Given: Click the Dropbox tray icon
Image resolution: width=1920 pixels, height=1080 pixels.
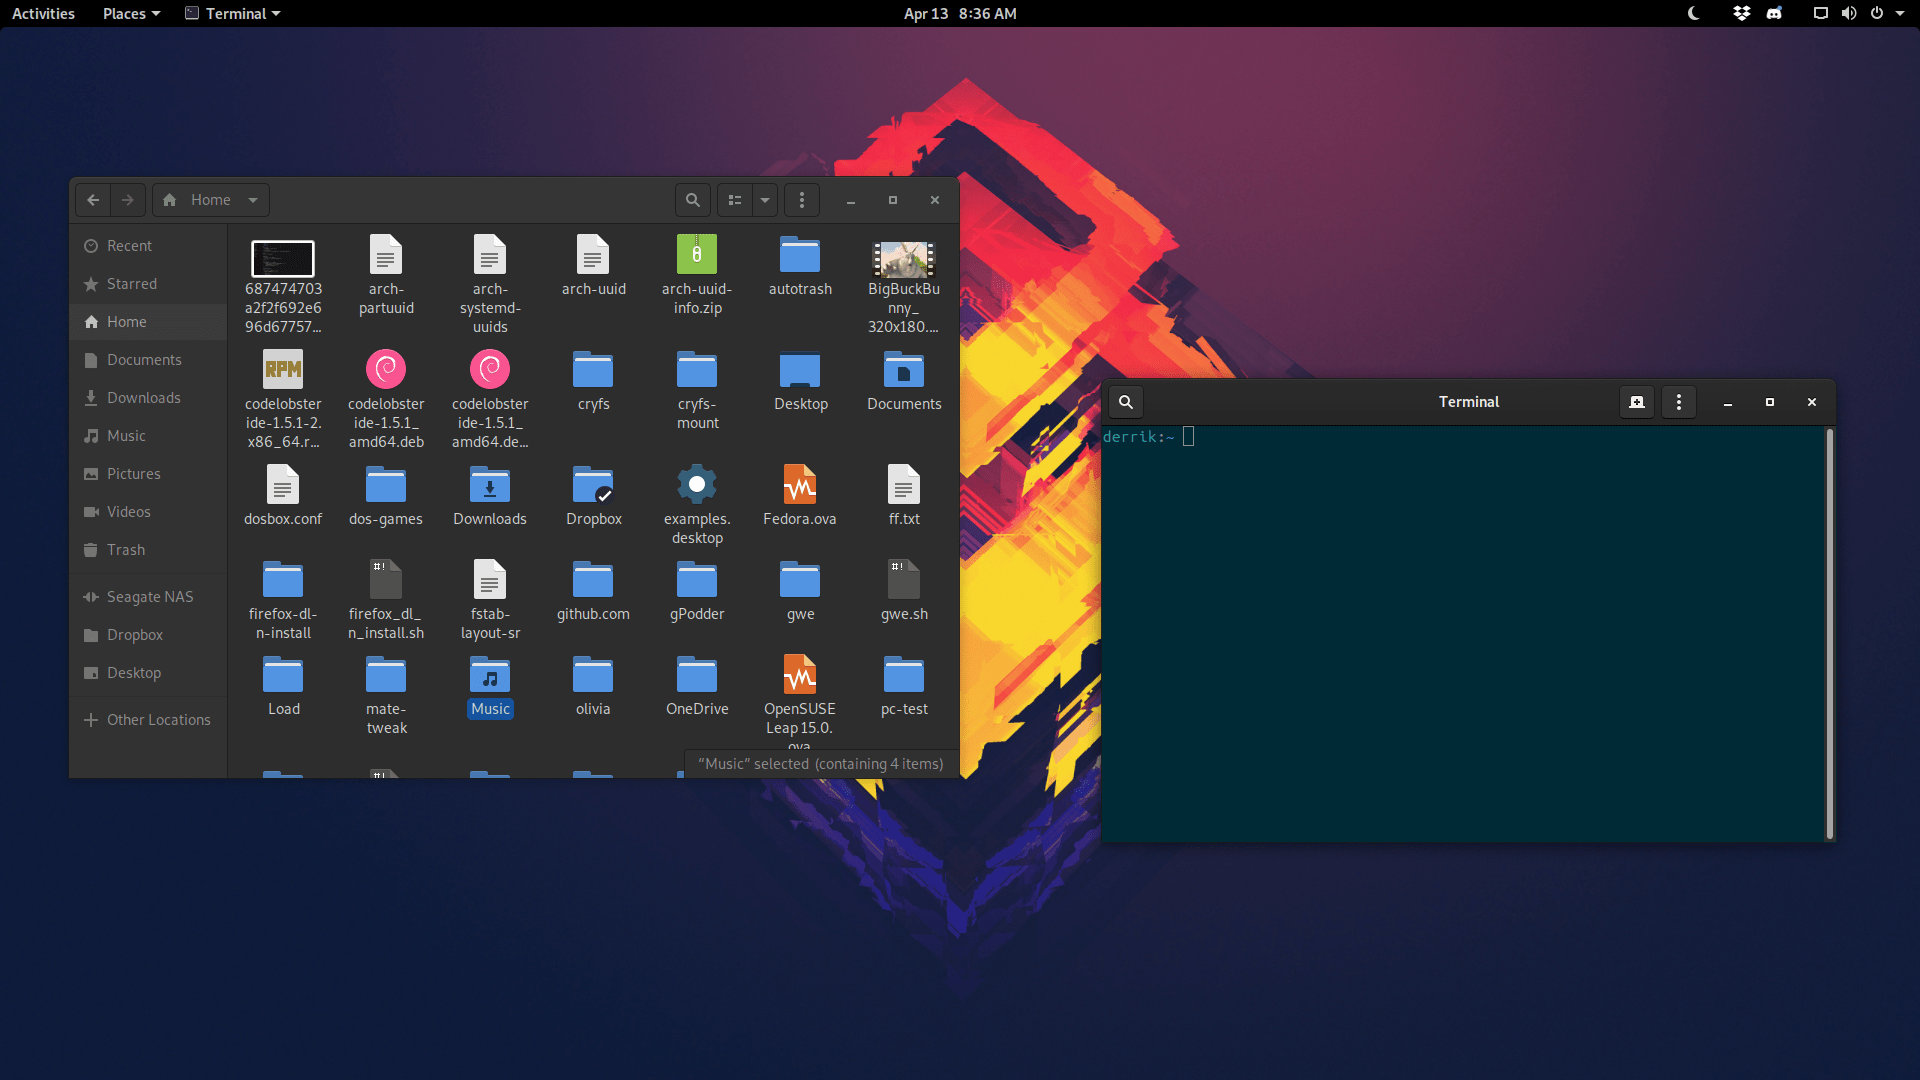Looking at the screenshot, I should point(1742,13).
